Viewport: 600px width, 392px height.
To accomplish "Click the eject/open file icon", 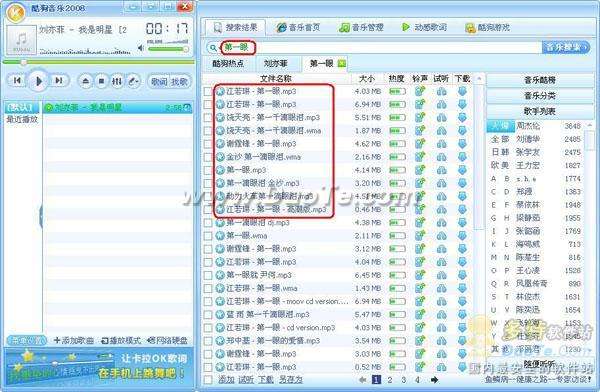I will [86, 81].
